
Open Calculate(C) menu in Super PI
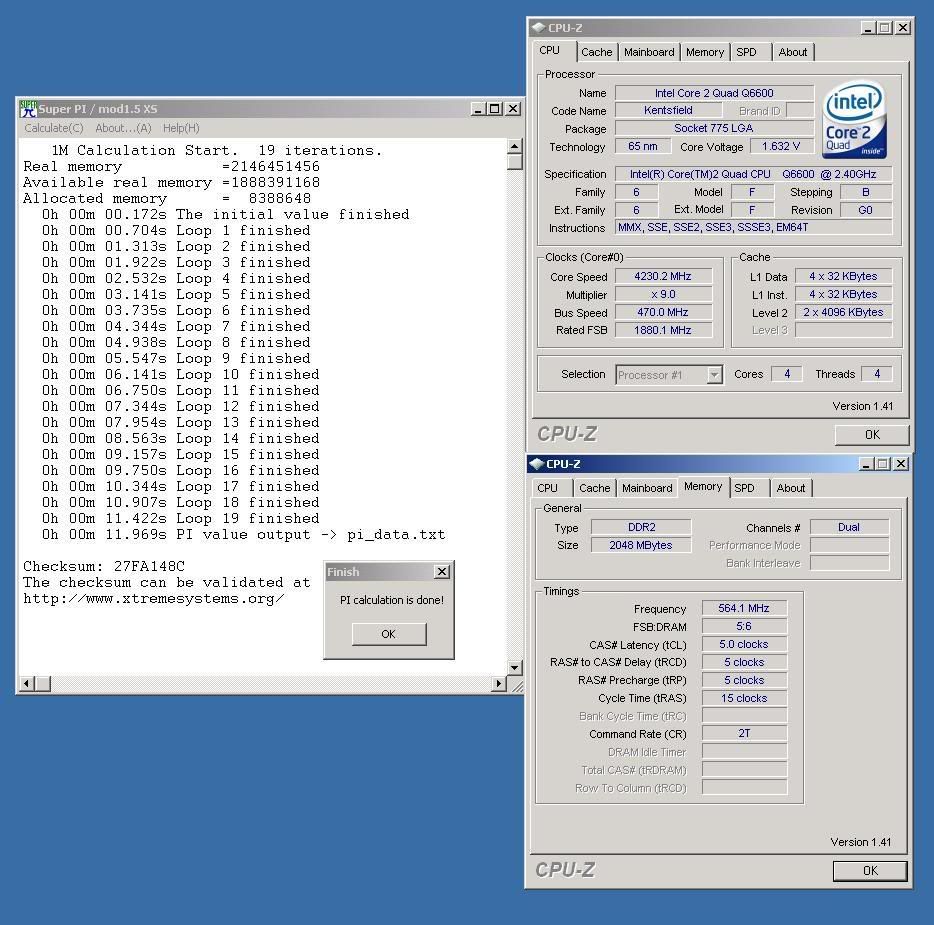pos(54,128)
